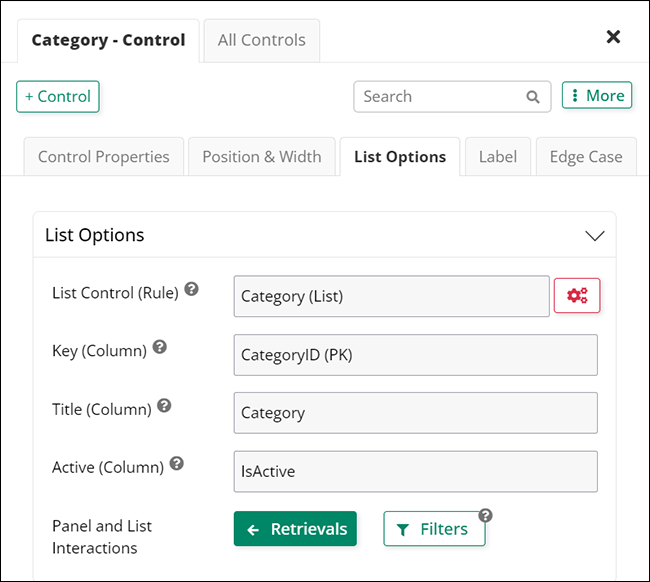Screen dimensions: 650x582
Task: Click help icon next to Title (Column)
Action: click(165, 406)
